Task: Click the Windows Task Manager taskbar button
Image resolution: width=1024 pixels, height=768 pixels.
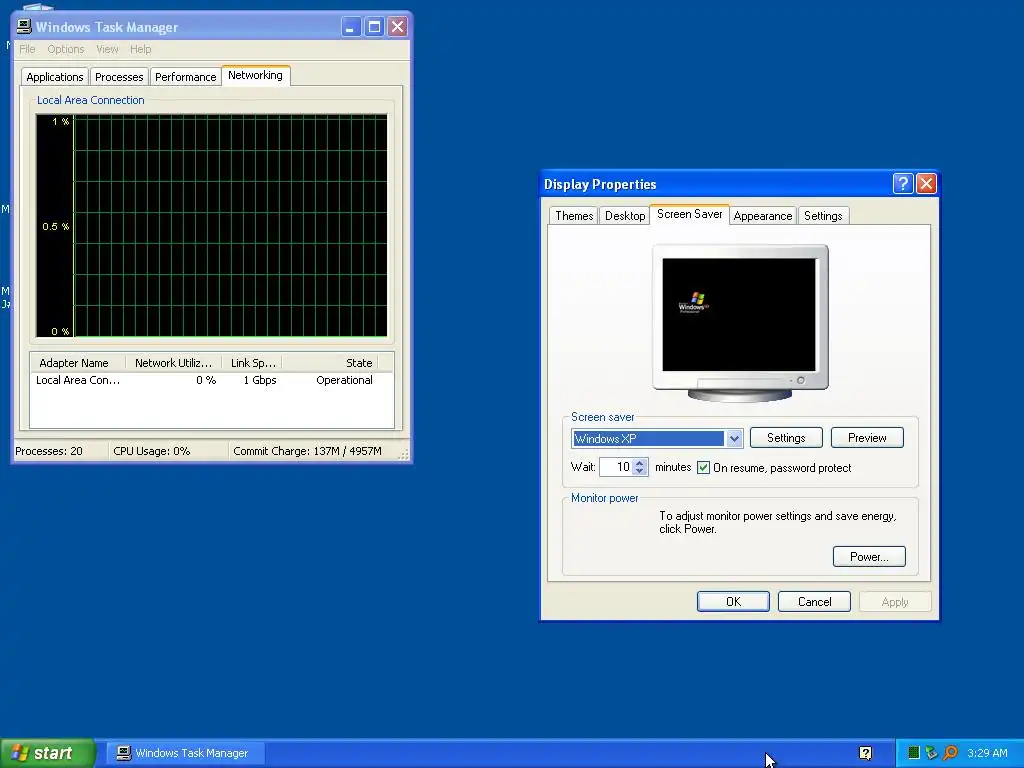Action: [186, 753]
